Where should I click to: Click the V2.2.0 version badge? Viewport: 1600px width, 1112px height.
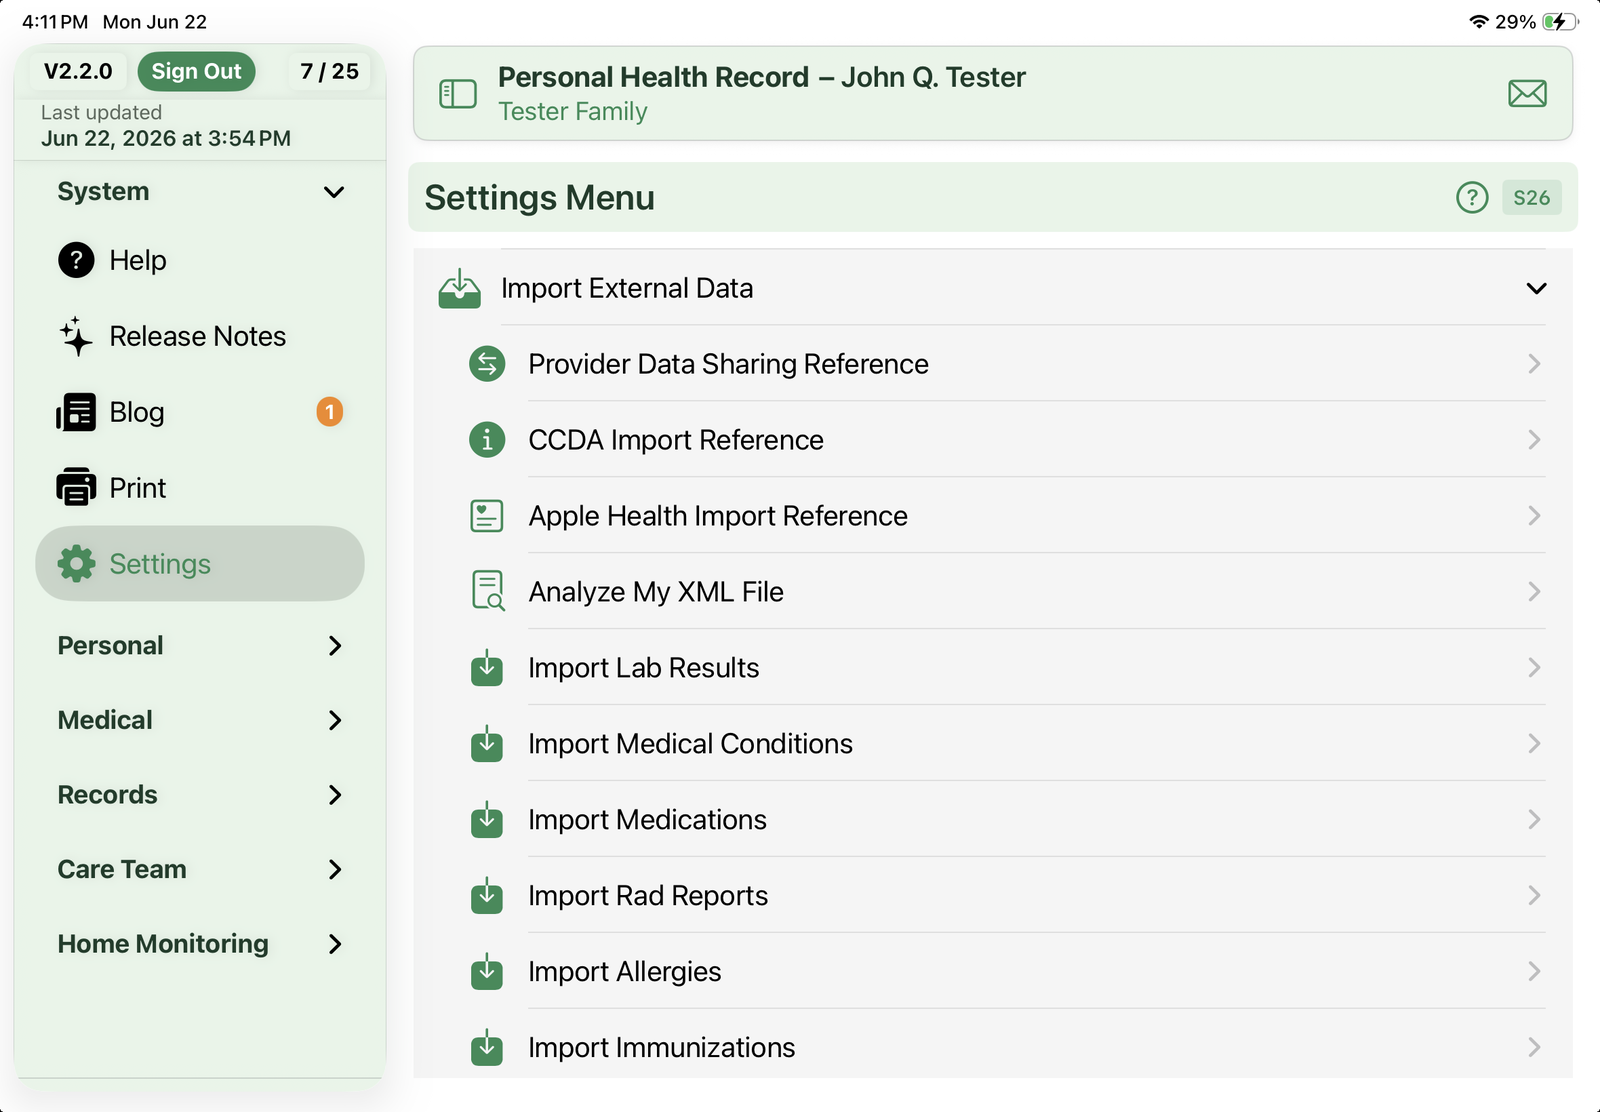(x=78, y=71)
